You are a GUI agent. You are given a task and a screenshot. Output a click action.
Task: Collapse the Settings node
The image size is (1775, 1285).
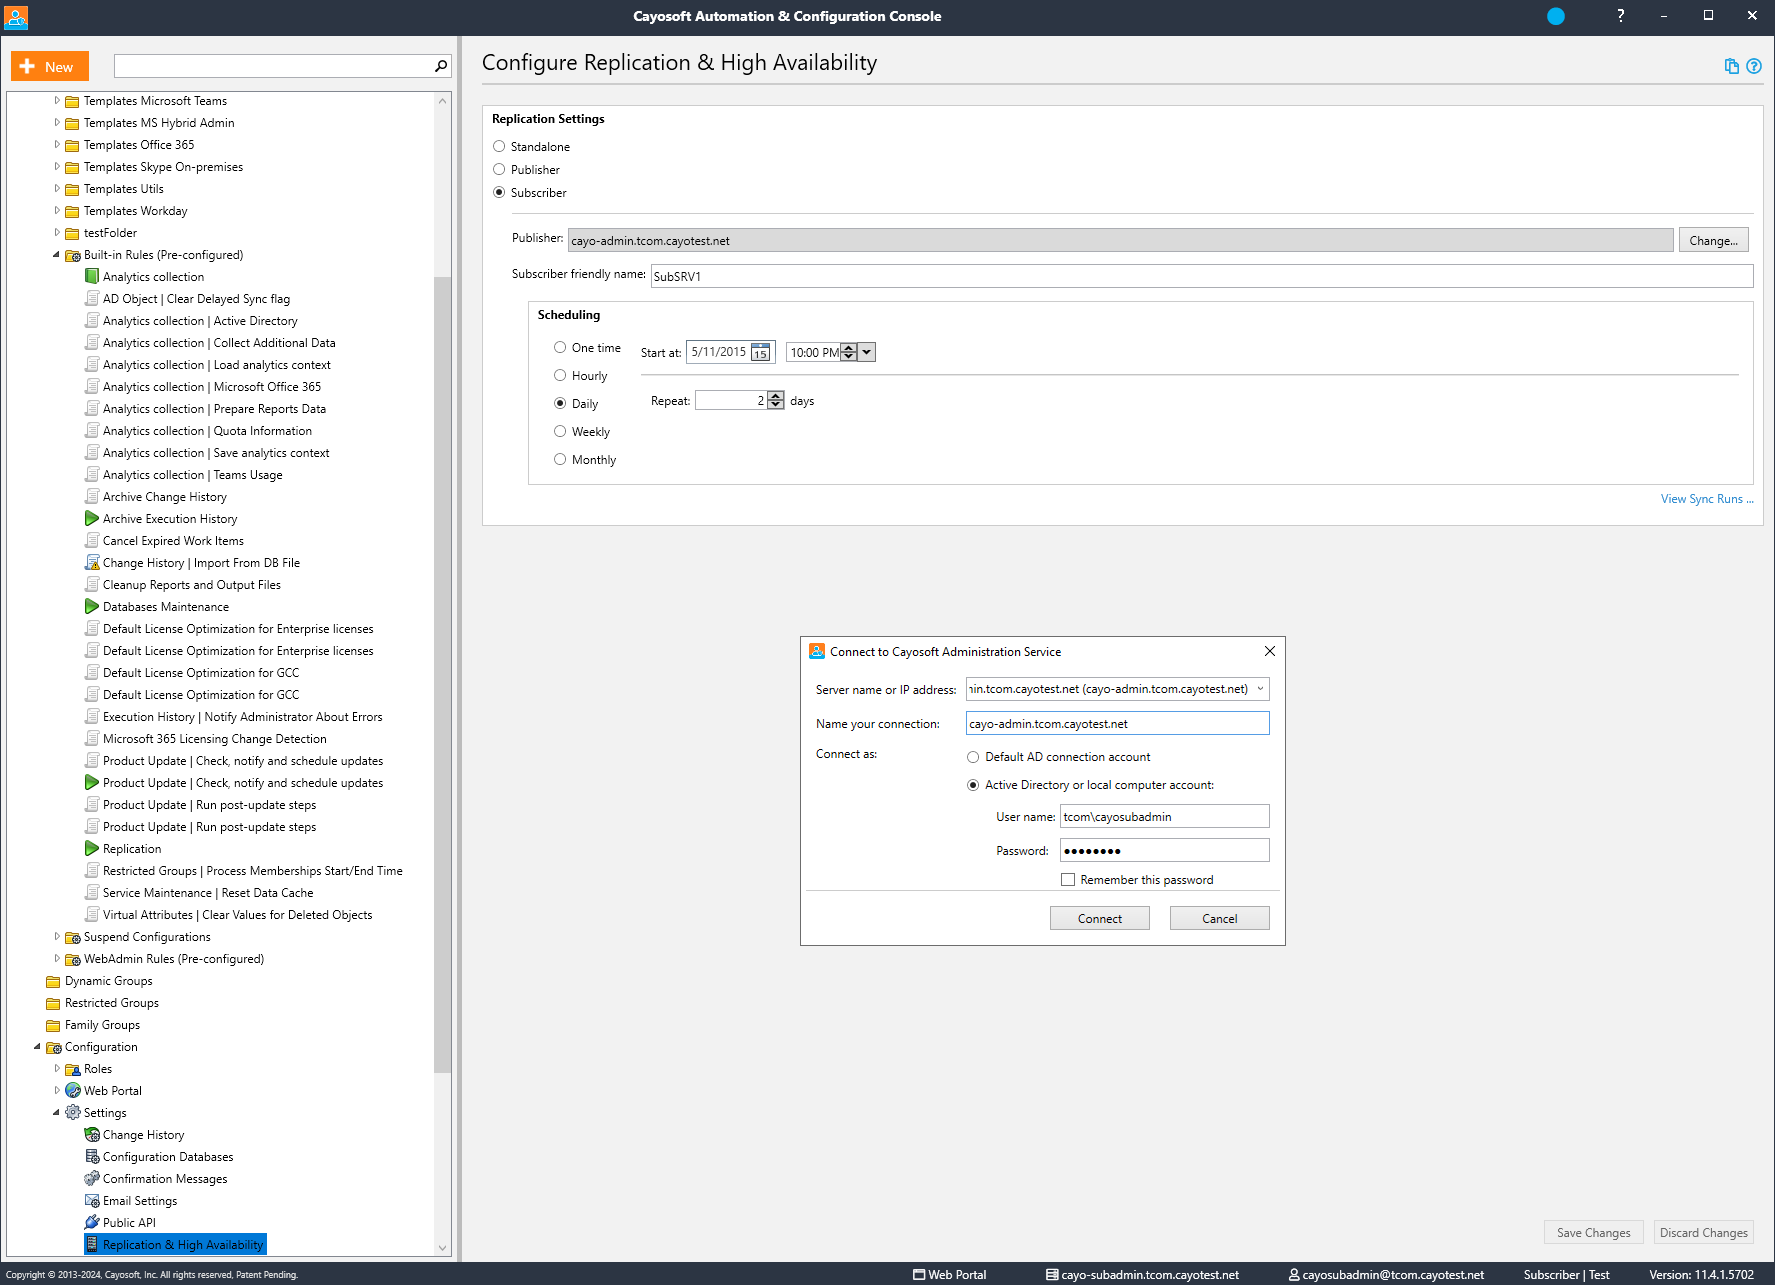pos(56,1113)
